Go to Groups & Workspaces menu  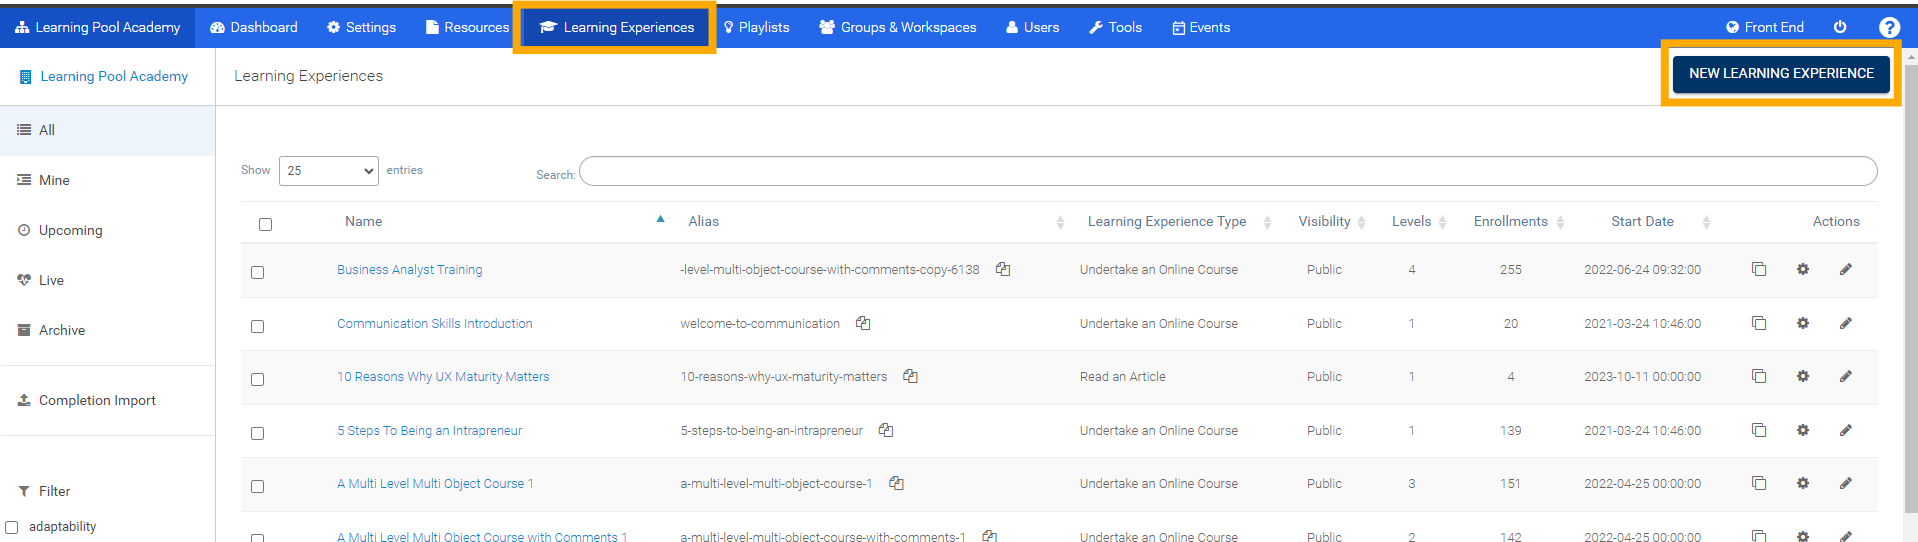click(x=897, y=27)
